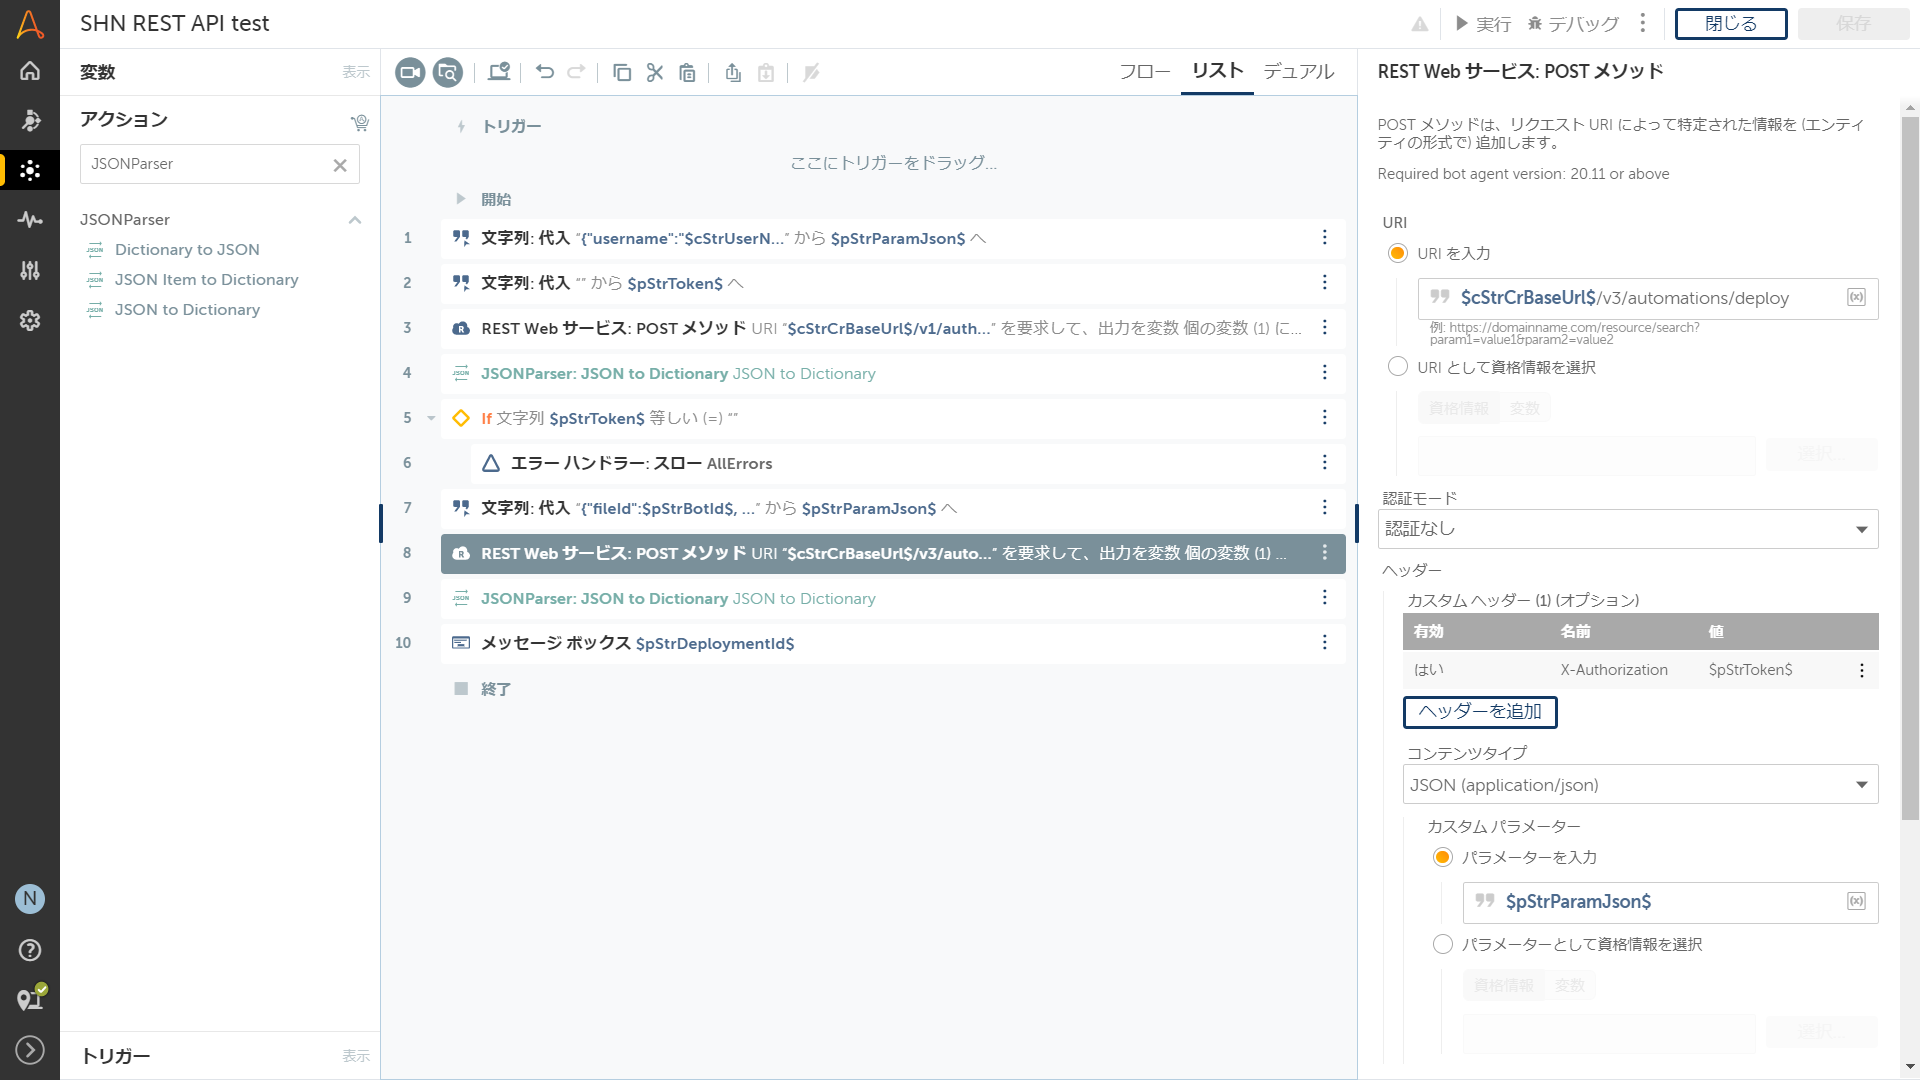The image size is (1920, 1080).
Task: Insert variable into URI field icon
Action: pos(1856,297)
